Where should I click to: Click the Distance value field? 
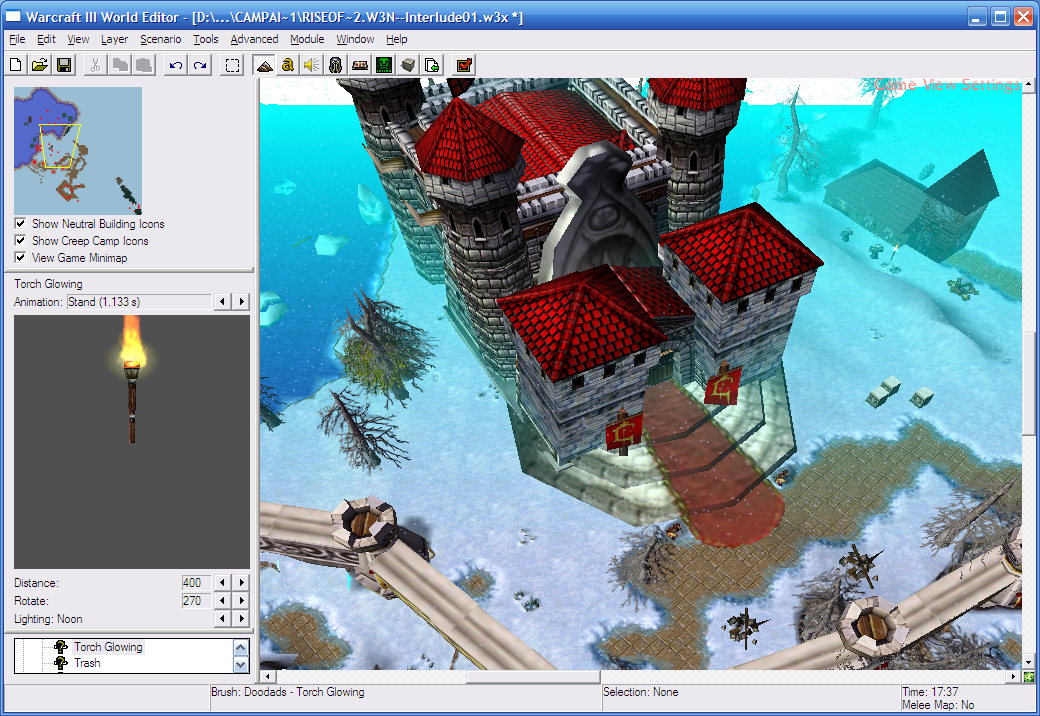coord(196,583)
